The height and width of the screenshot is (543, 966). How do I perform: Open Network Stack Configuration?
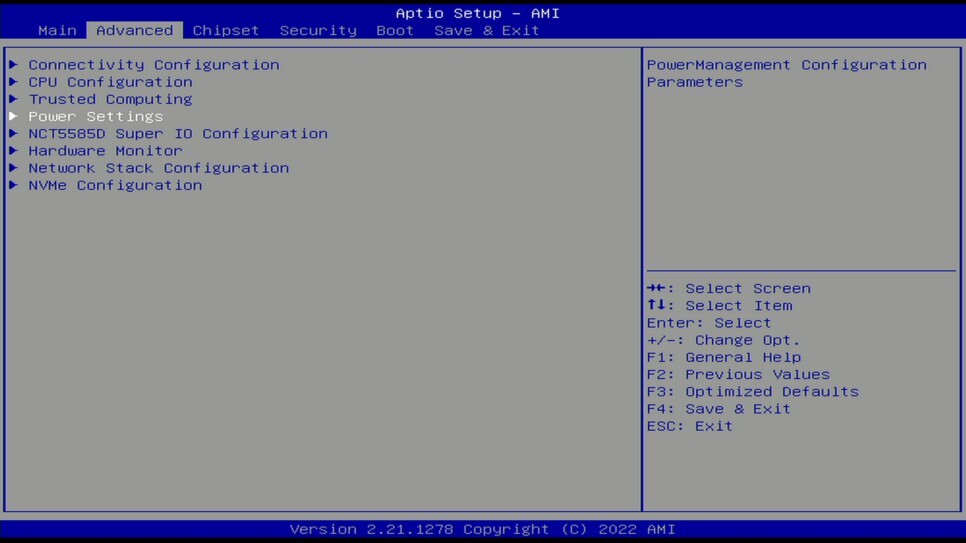click(158, 168)
